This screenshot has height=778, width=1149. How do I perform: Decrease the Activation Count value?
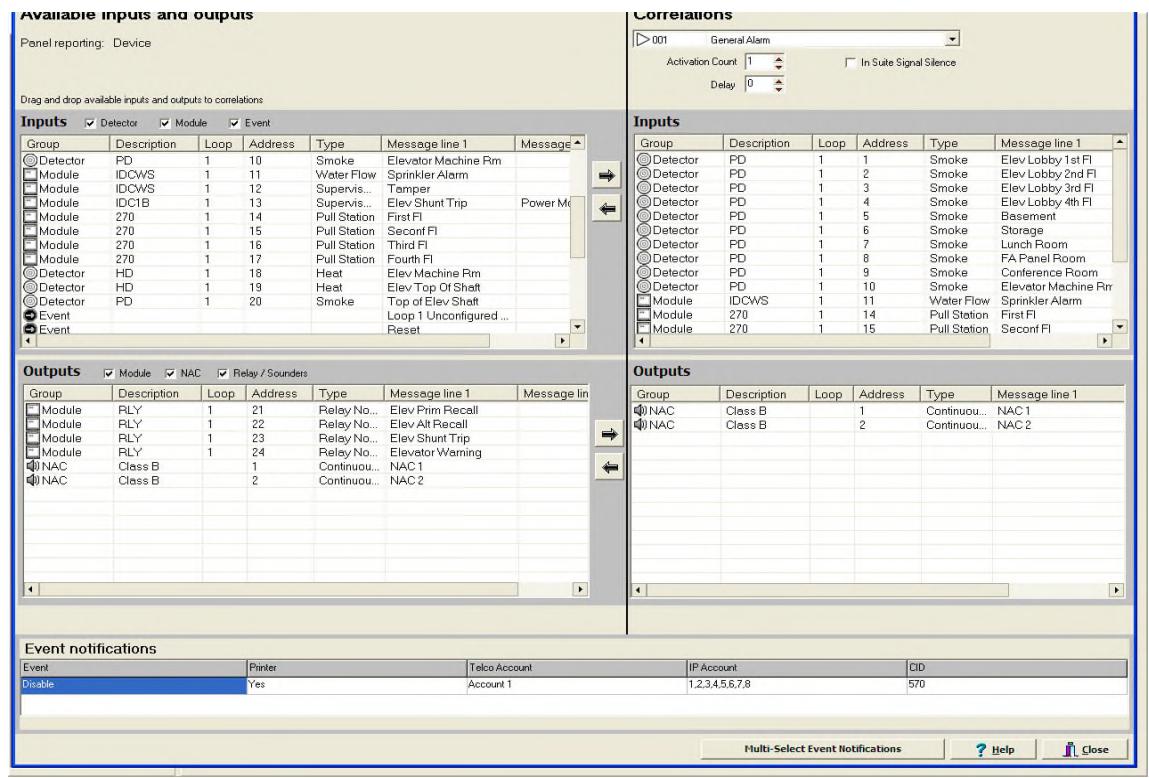pyautogui.click(x=778, y=67)
